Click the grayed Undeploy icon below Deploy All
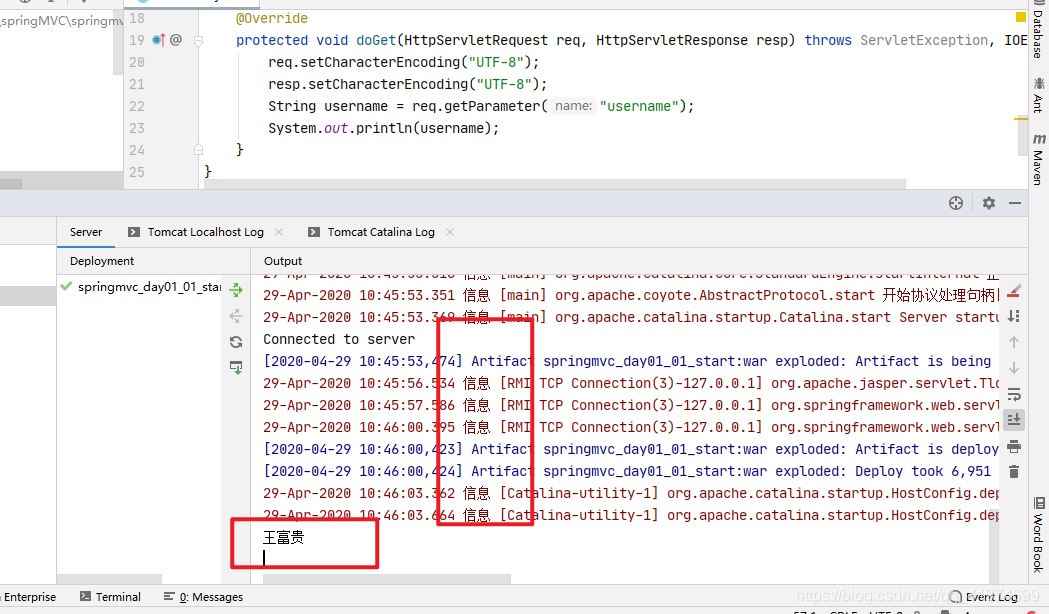1049x614 pixels. tap(235, 316)
